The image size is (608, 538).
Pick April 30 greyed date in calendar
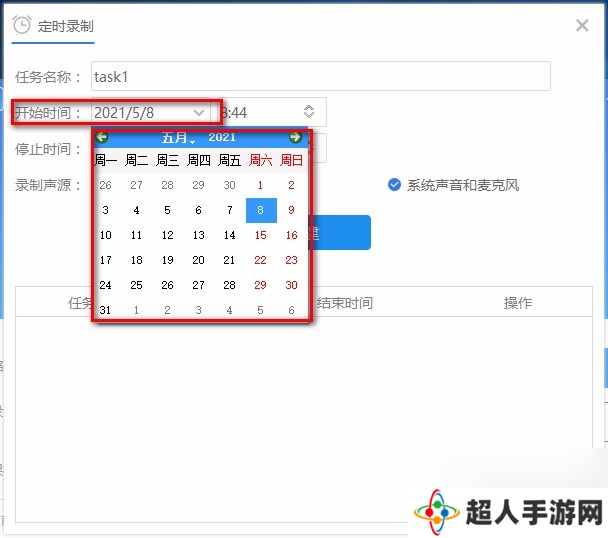(x=230, y=185)
